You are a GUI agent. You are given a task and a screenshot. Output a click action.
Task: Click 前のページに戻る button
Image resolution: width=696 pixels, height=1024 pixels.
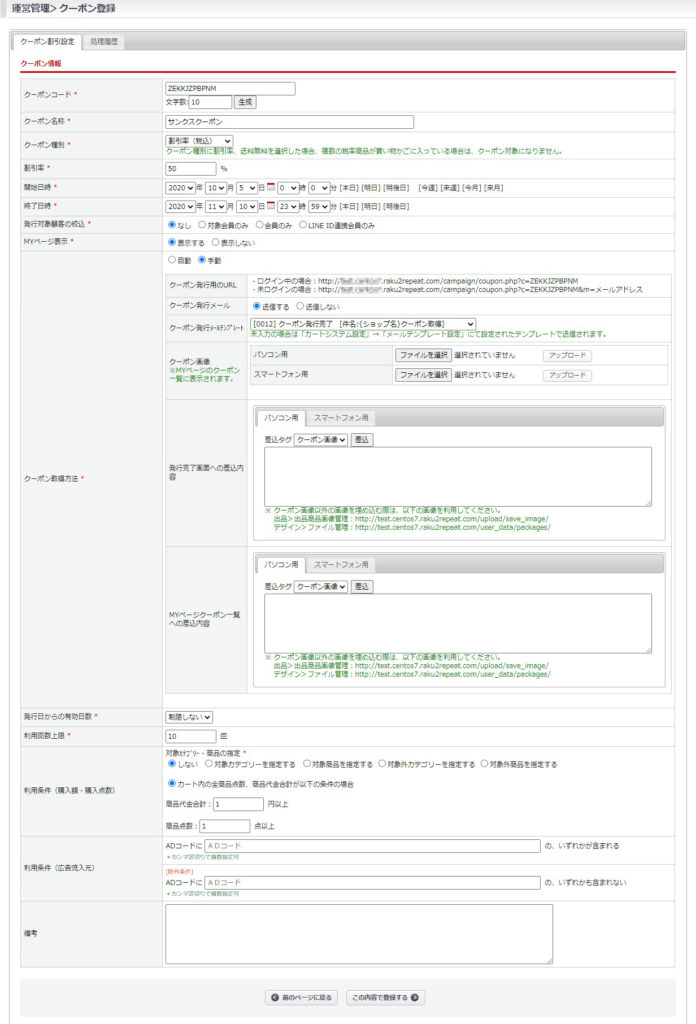click(302, 998)
